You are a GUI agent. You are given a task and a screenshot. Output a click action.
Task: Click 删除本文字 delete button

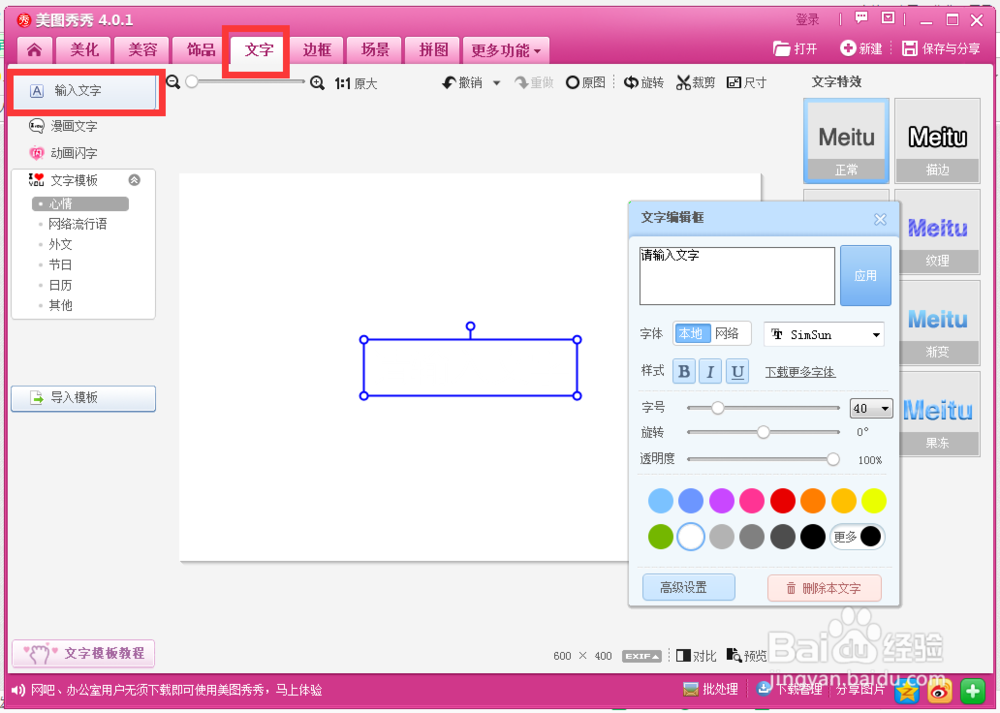point(824,588)
